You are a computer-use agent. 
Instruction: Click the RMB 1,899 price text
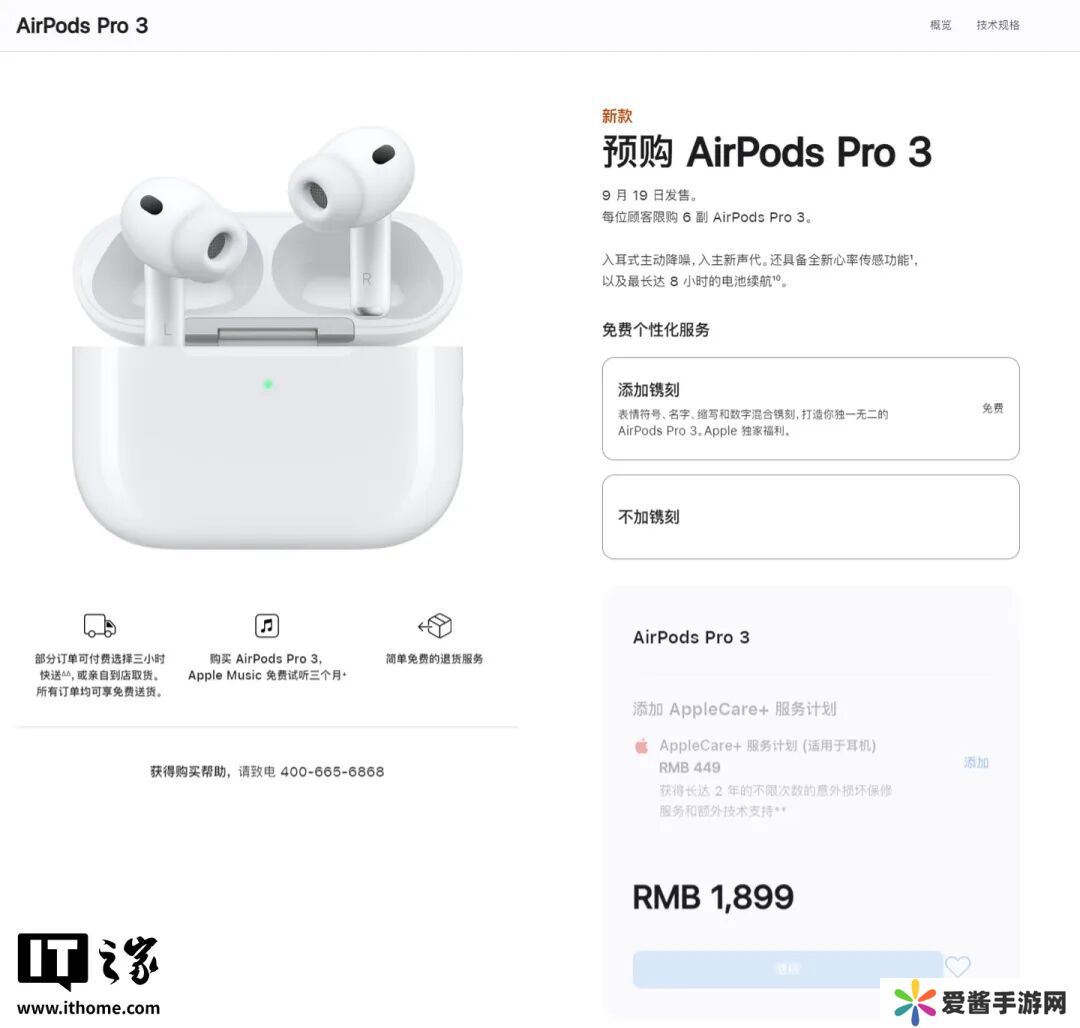tap(713, 897)
